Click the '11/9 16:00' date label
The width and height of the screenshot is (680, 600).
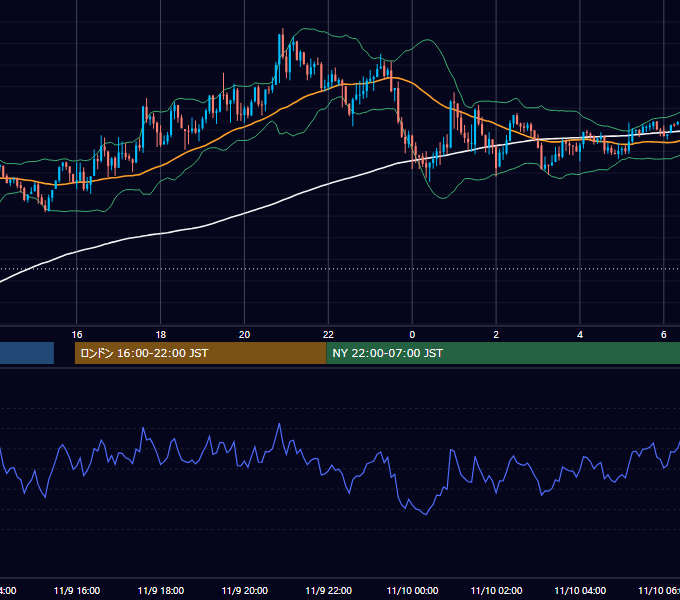point(77,590)
